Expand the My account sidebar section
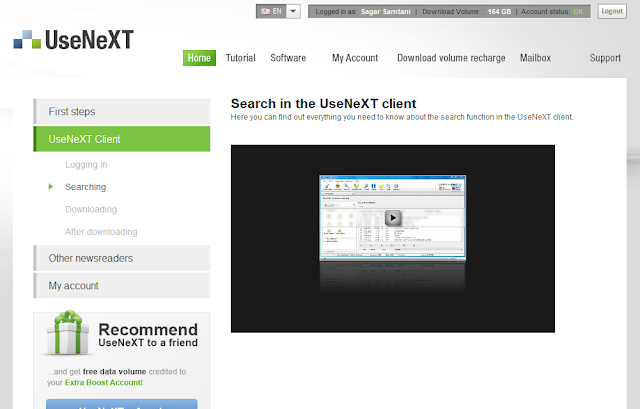This screenshot has width=640, height=409. pos(122,285)
